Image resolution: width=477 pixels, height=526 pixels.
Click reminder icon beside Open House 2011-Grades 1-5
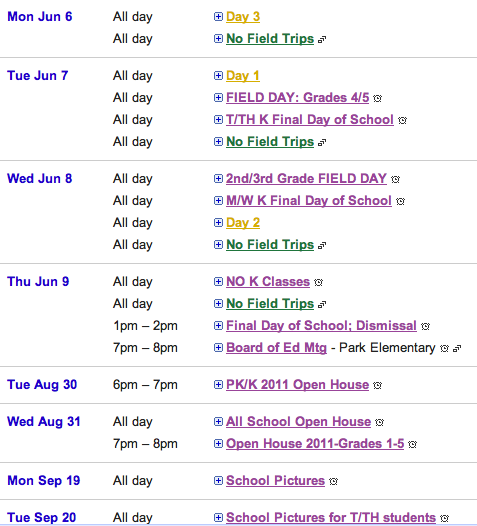(x=412, y=444)
